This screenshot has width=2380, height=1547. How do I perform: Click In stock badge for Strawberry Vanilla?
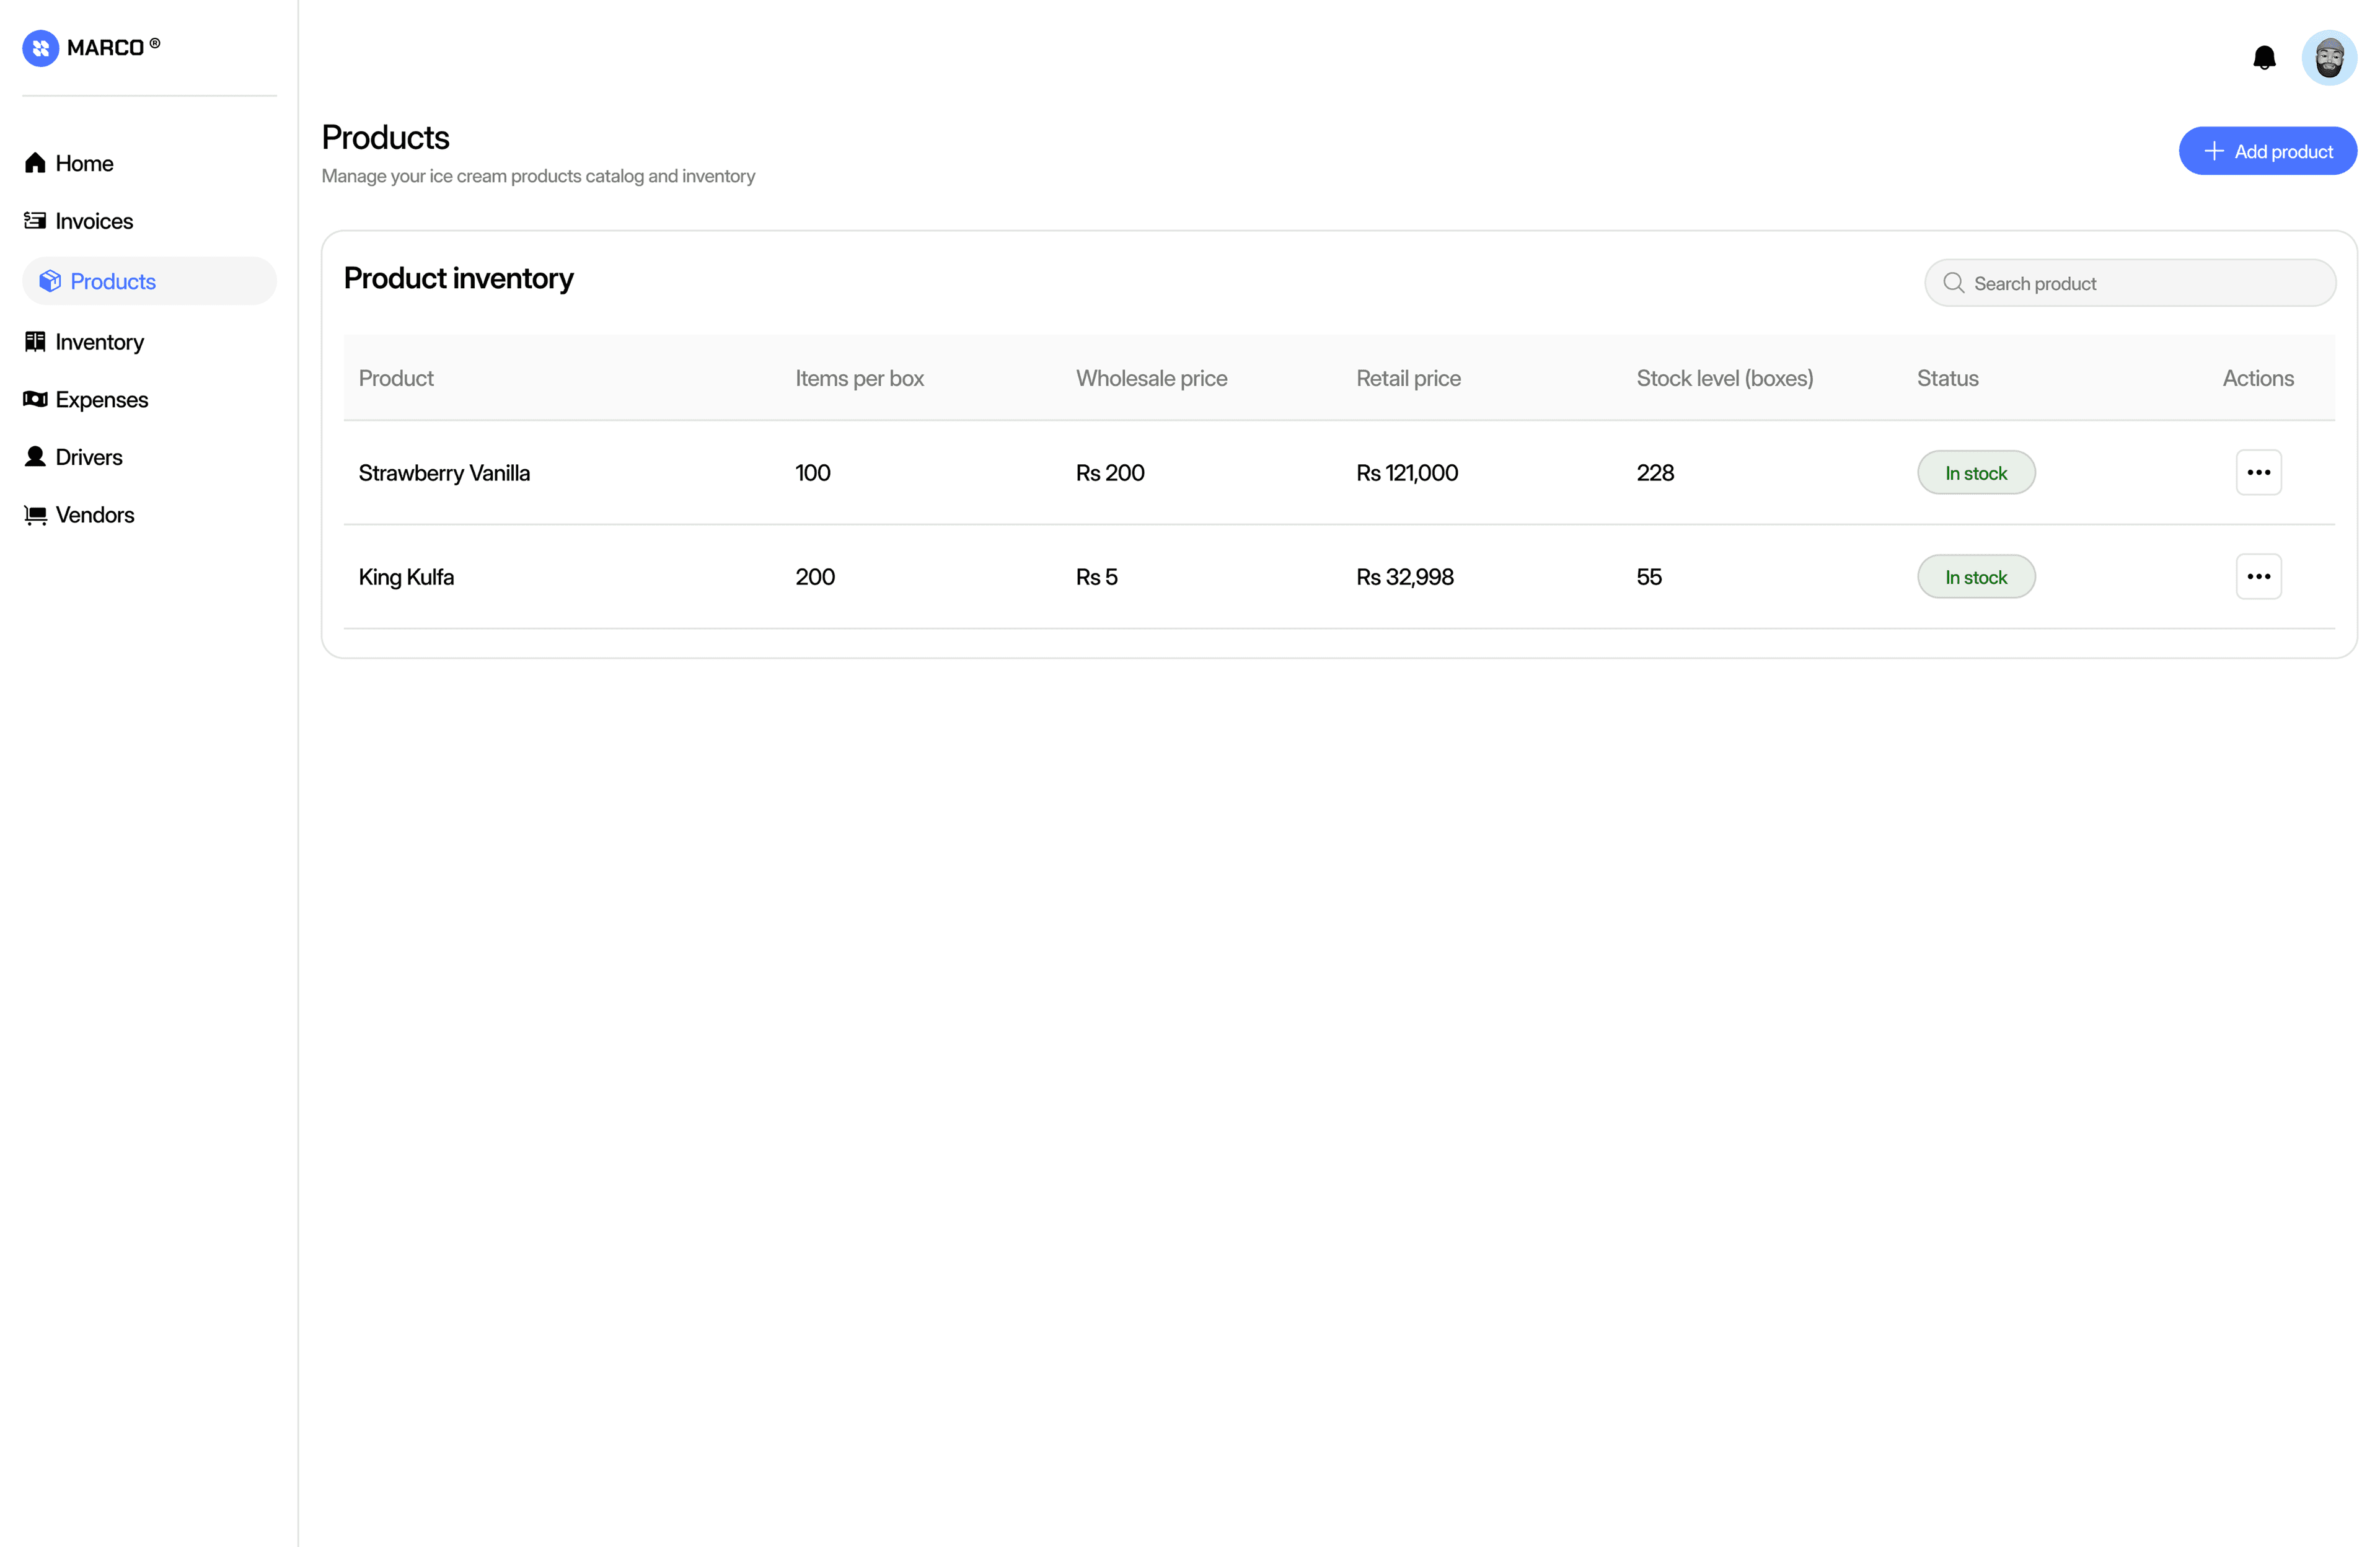click(1975, 473)
